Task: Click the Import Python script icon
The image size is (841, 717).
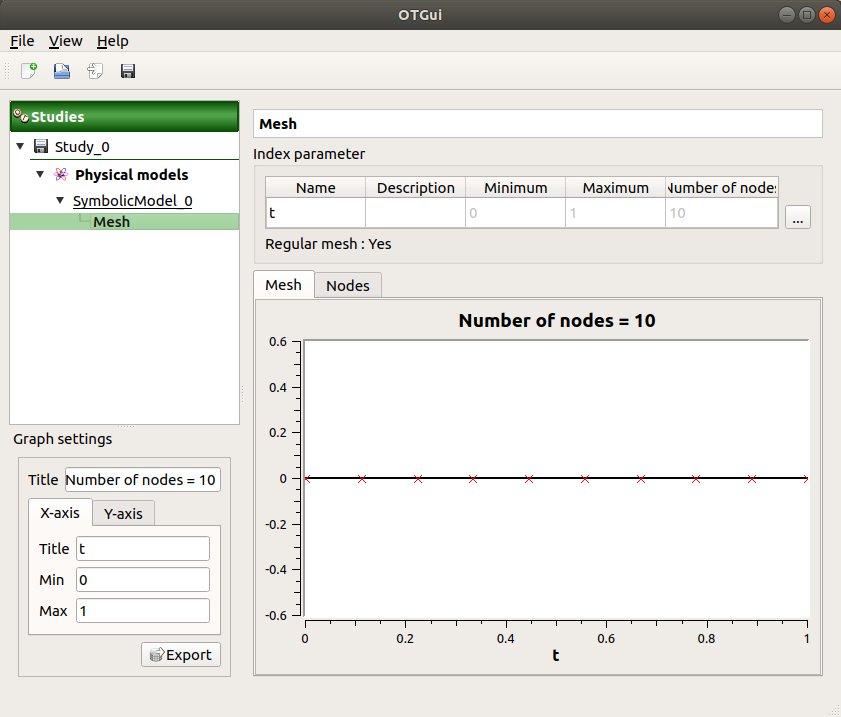Action: (x=95, y=71)
